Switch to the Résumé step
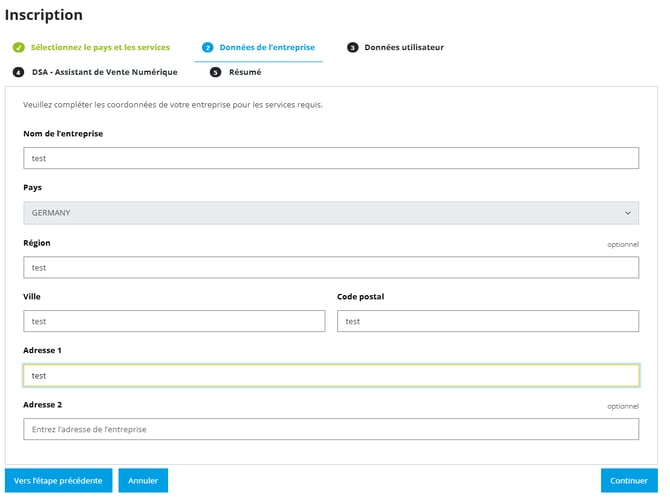 point(245,72)
